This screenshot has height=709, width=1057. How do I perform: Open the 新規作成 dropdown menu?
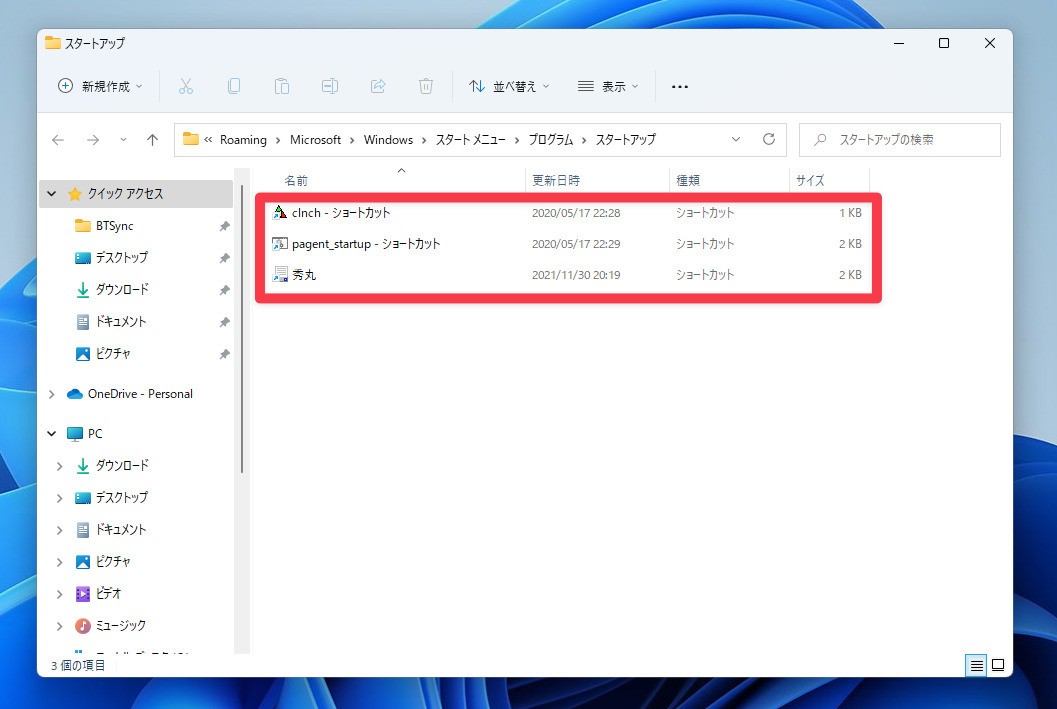click(x=100, y=86)
